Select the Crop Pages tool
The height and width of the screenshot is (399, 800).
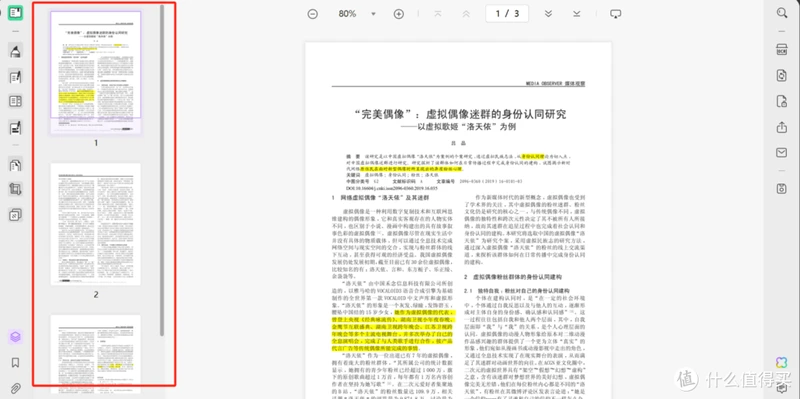(15, 189)
